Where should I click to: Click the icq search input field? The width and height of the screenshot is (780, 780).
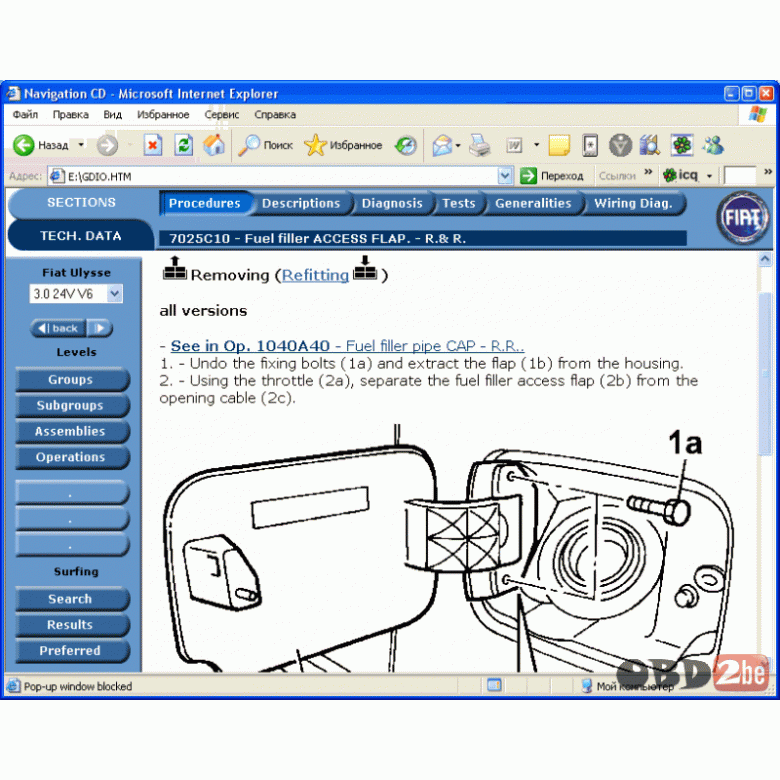[x=739, y=176]
